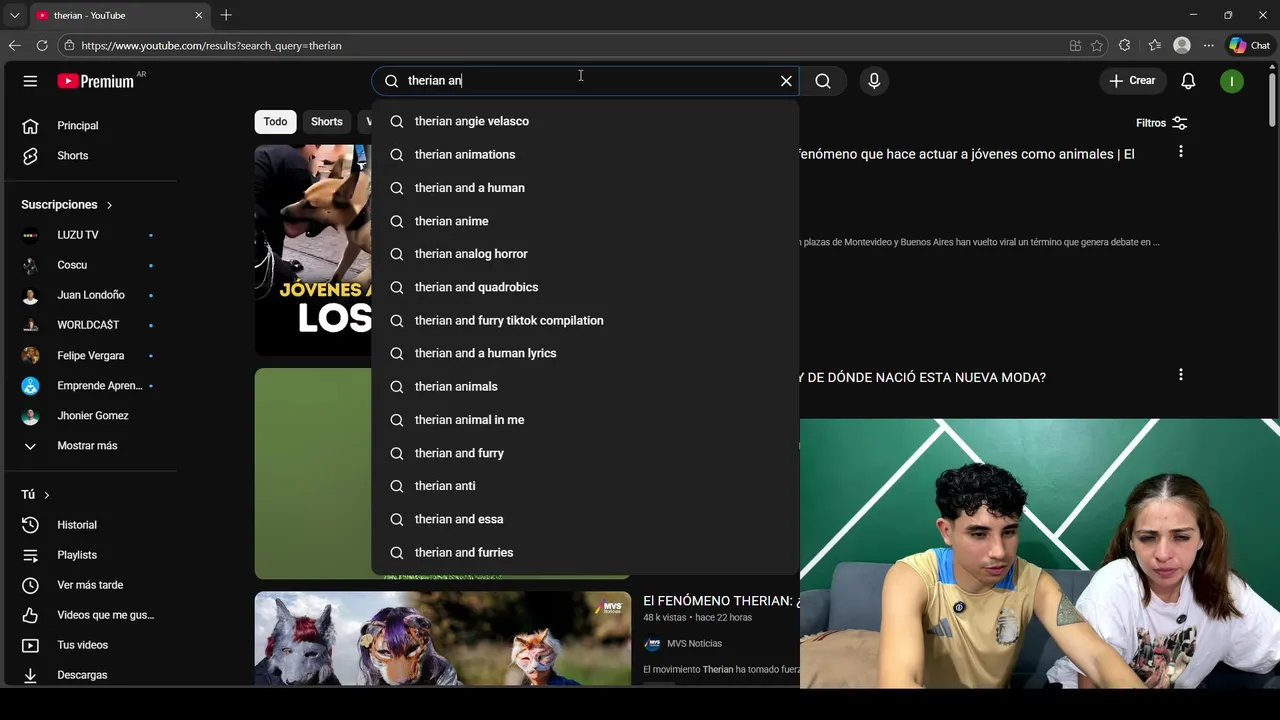1280x720 pixels.
Task: Open MVS Noticias channel link
Action: 694,644
